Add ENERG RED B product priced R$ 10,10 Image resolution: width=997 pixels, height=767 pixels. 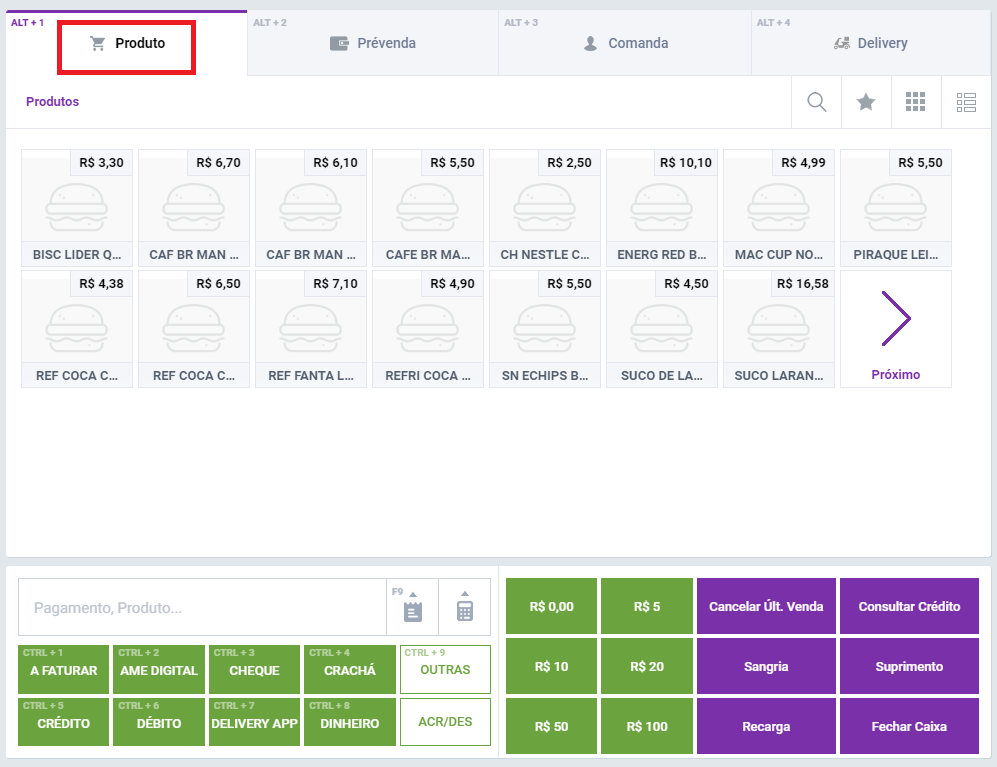pos(661,207)
